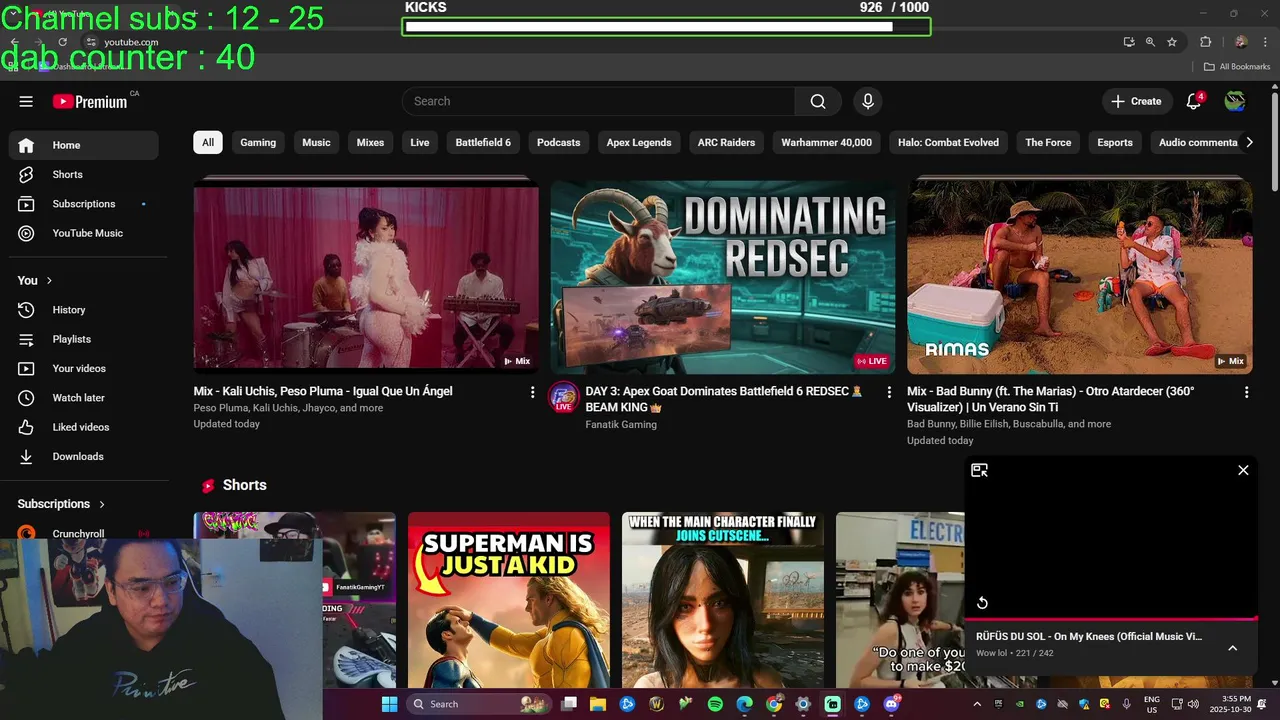This screenshot has height=720, width=1280.
Task: Select the Battlefield 6 chip
Action: tap(483, 142)
